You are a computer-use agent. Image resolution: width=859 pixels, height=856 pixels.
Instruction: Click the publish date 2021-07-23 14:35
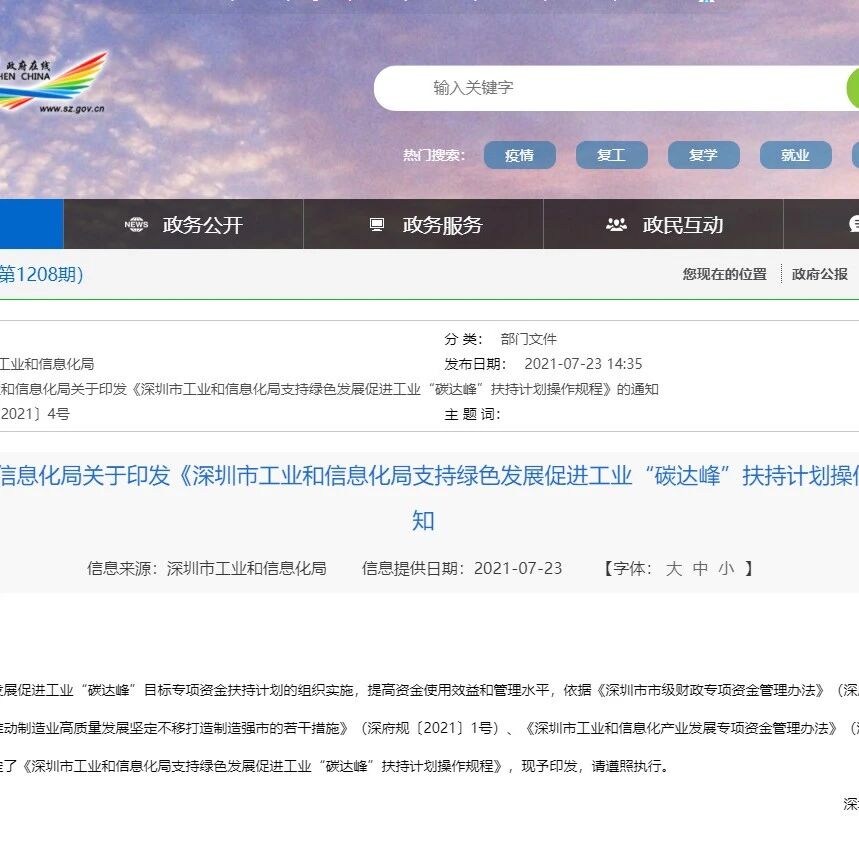click(583, 364)
